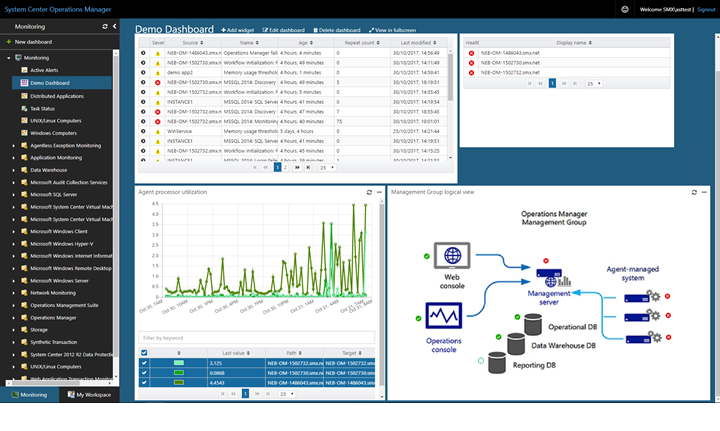Expand the Operations Manager folder
Screen dimensions: 720x431
13,318
